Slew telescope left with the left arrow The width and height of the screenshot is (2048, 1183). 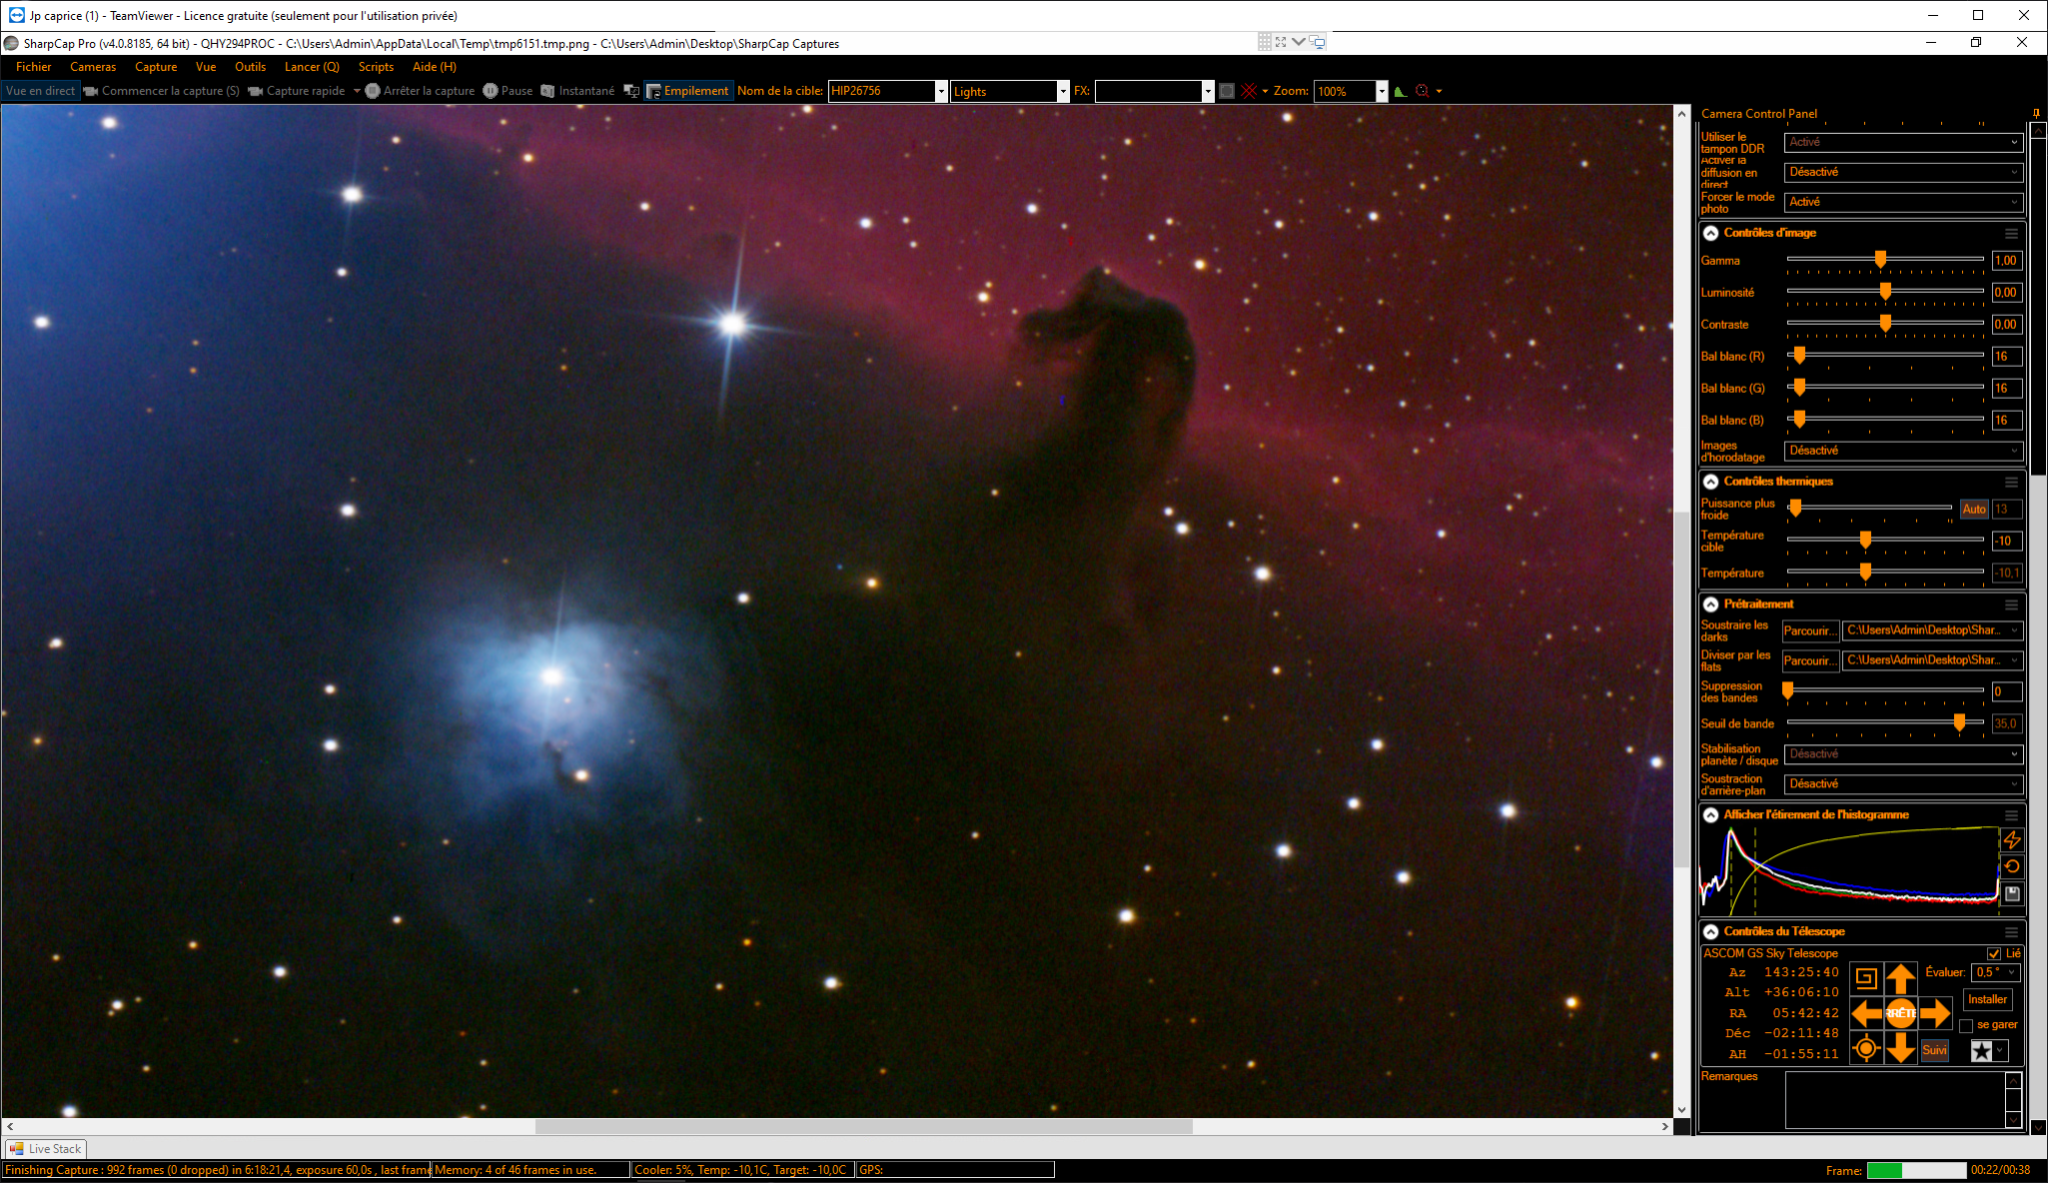(1866, 1013)
